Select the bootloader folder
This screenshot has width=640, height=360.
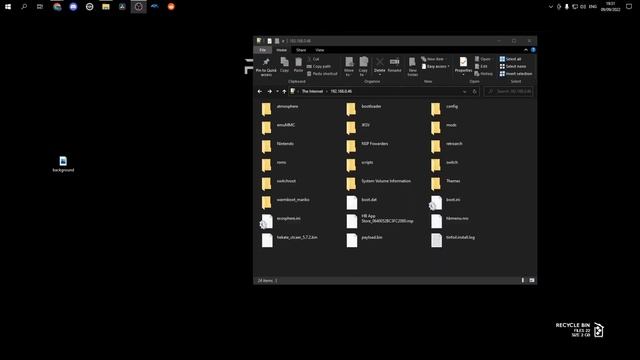click(364, 109)
